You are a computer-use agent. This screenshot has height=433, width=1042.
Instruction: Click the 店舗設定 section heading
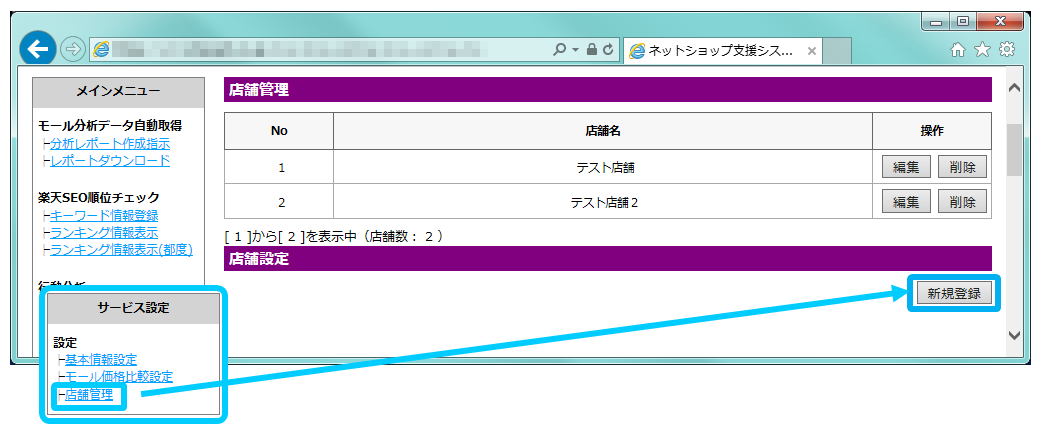coord(607,258)
